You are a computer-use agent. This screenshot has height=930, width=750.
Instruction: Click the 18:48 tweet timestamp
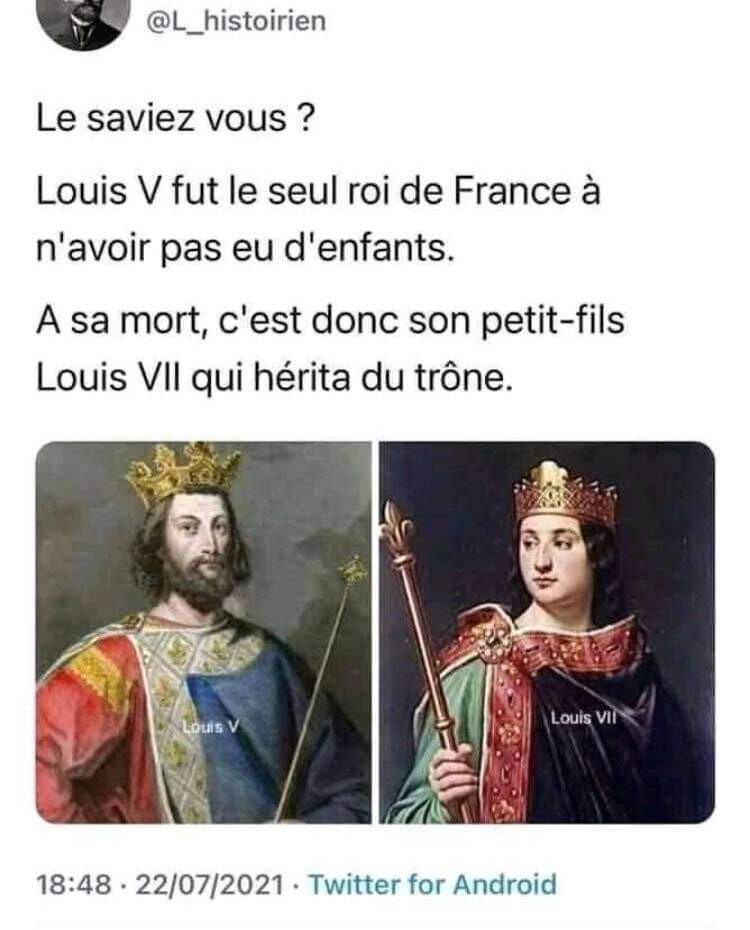click(74, 884)
